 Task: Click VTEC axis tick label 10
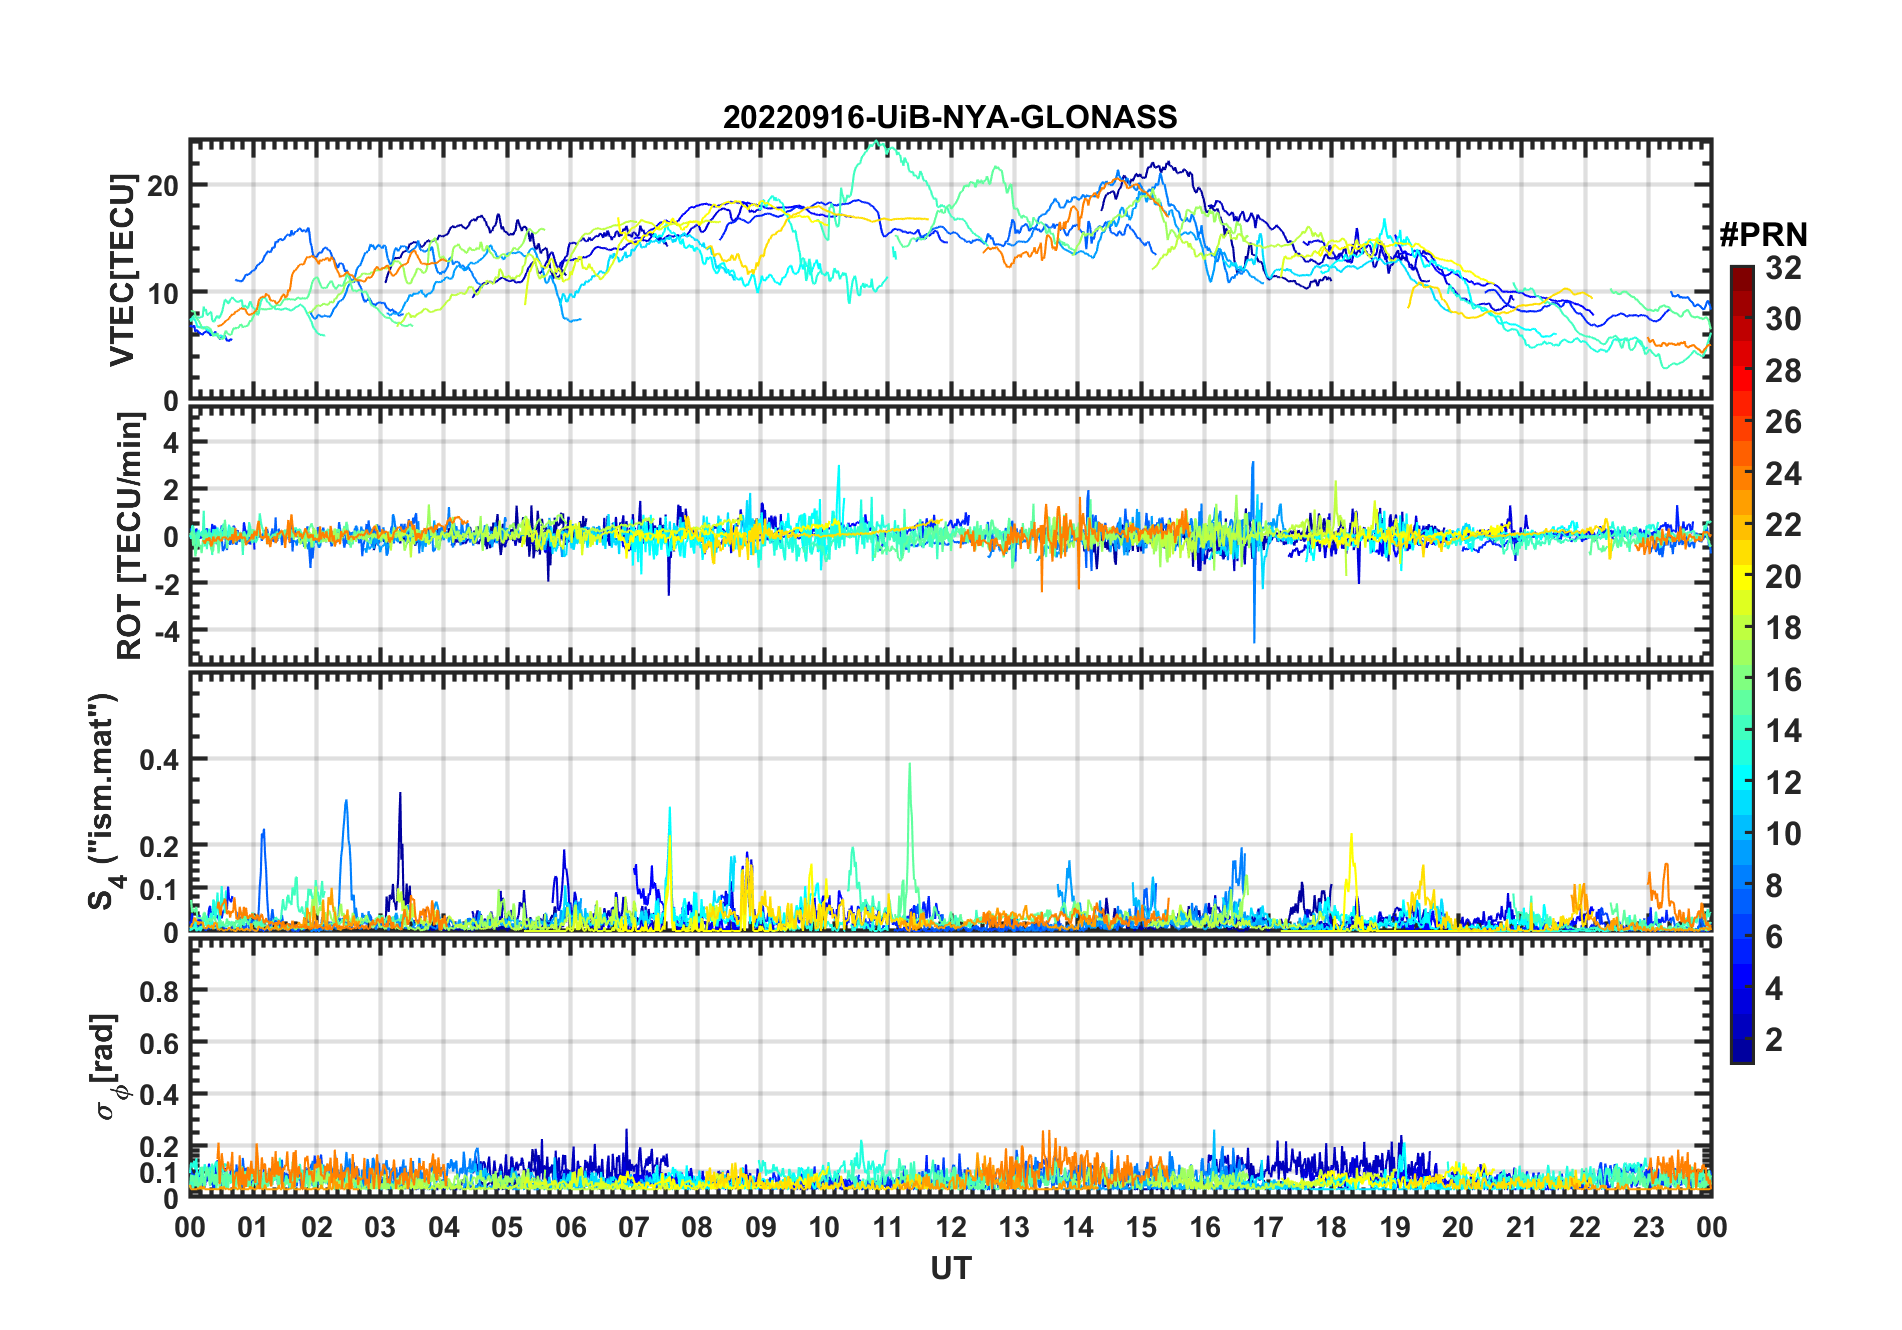point(164,294)
